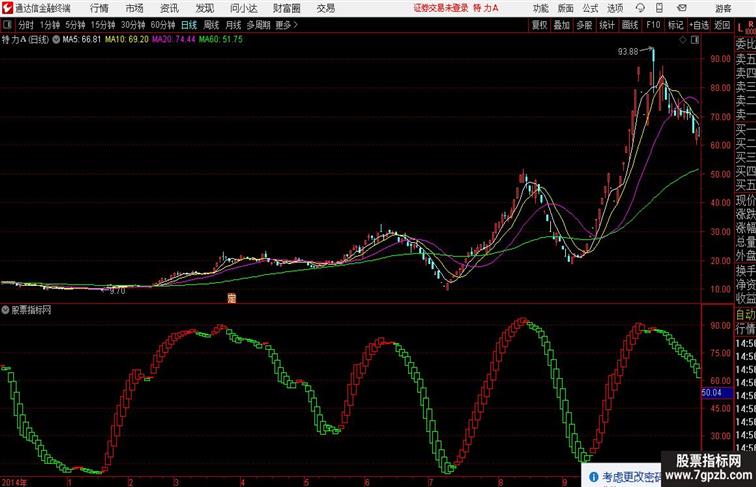The height and width of the screenshot is (487, 756).
Task: Switch to the 周线 weekly tab
Action: 211,25
